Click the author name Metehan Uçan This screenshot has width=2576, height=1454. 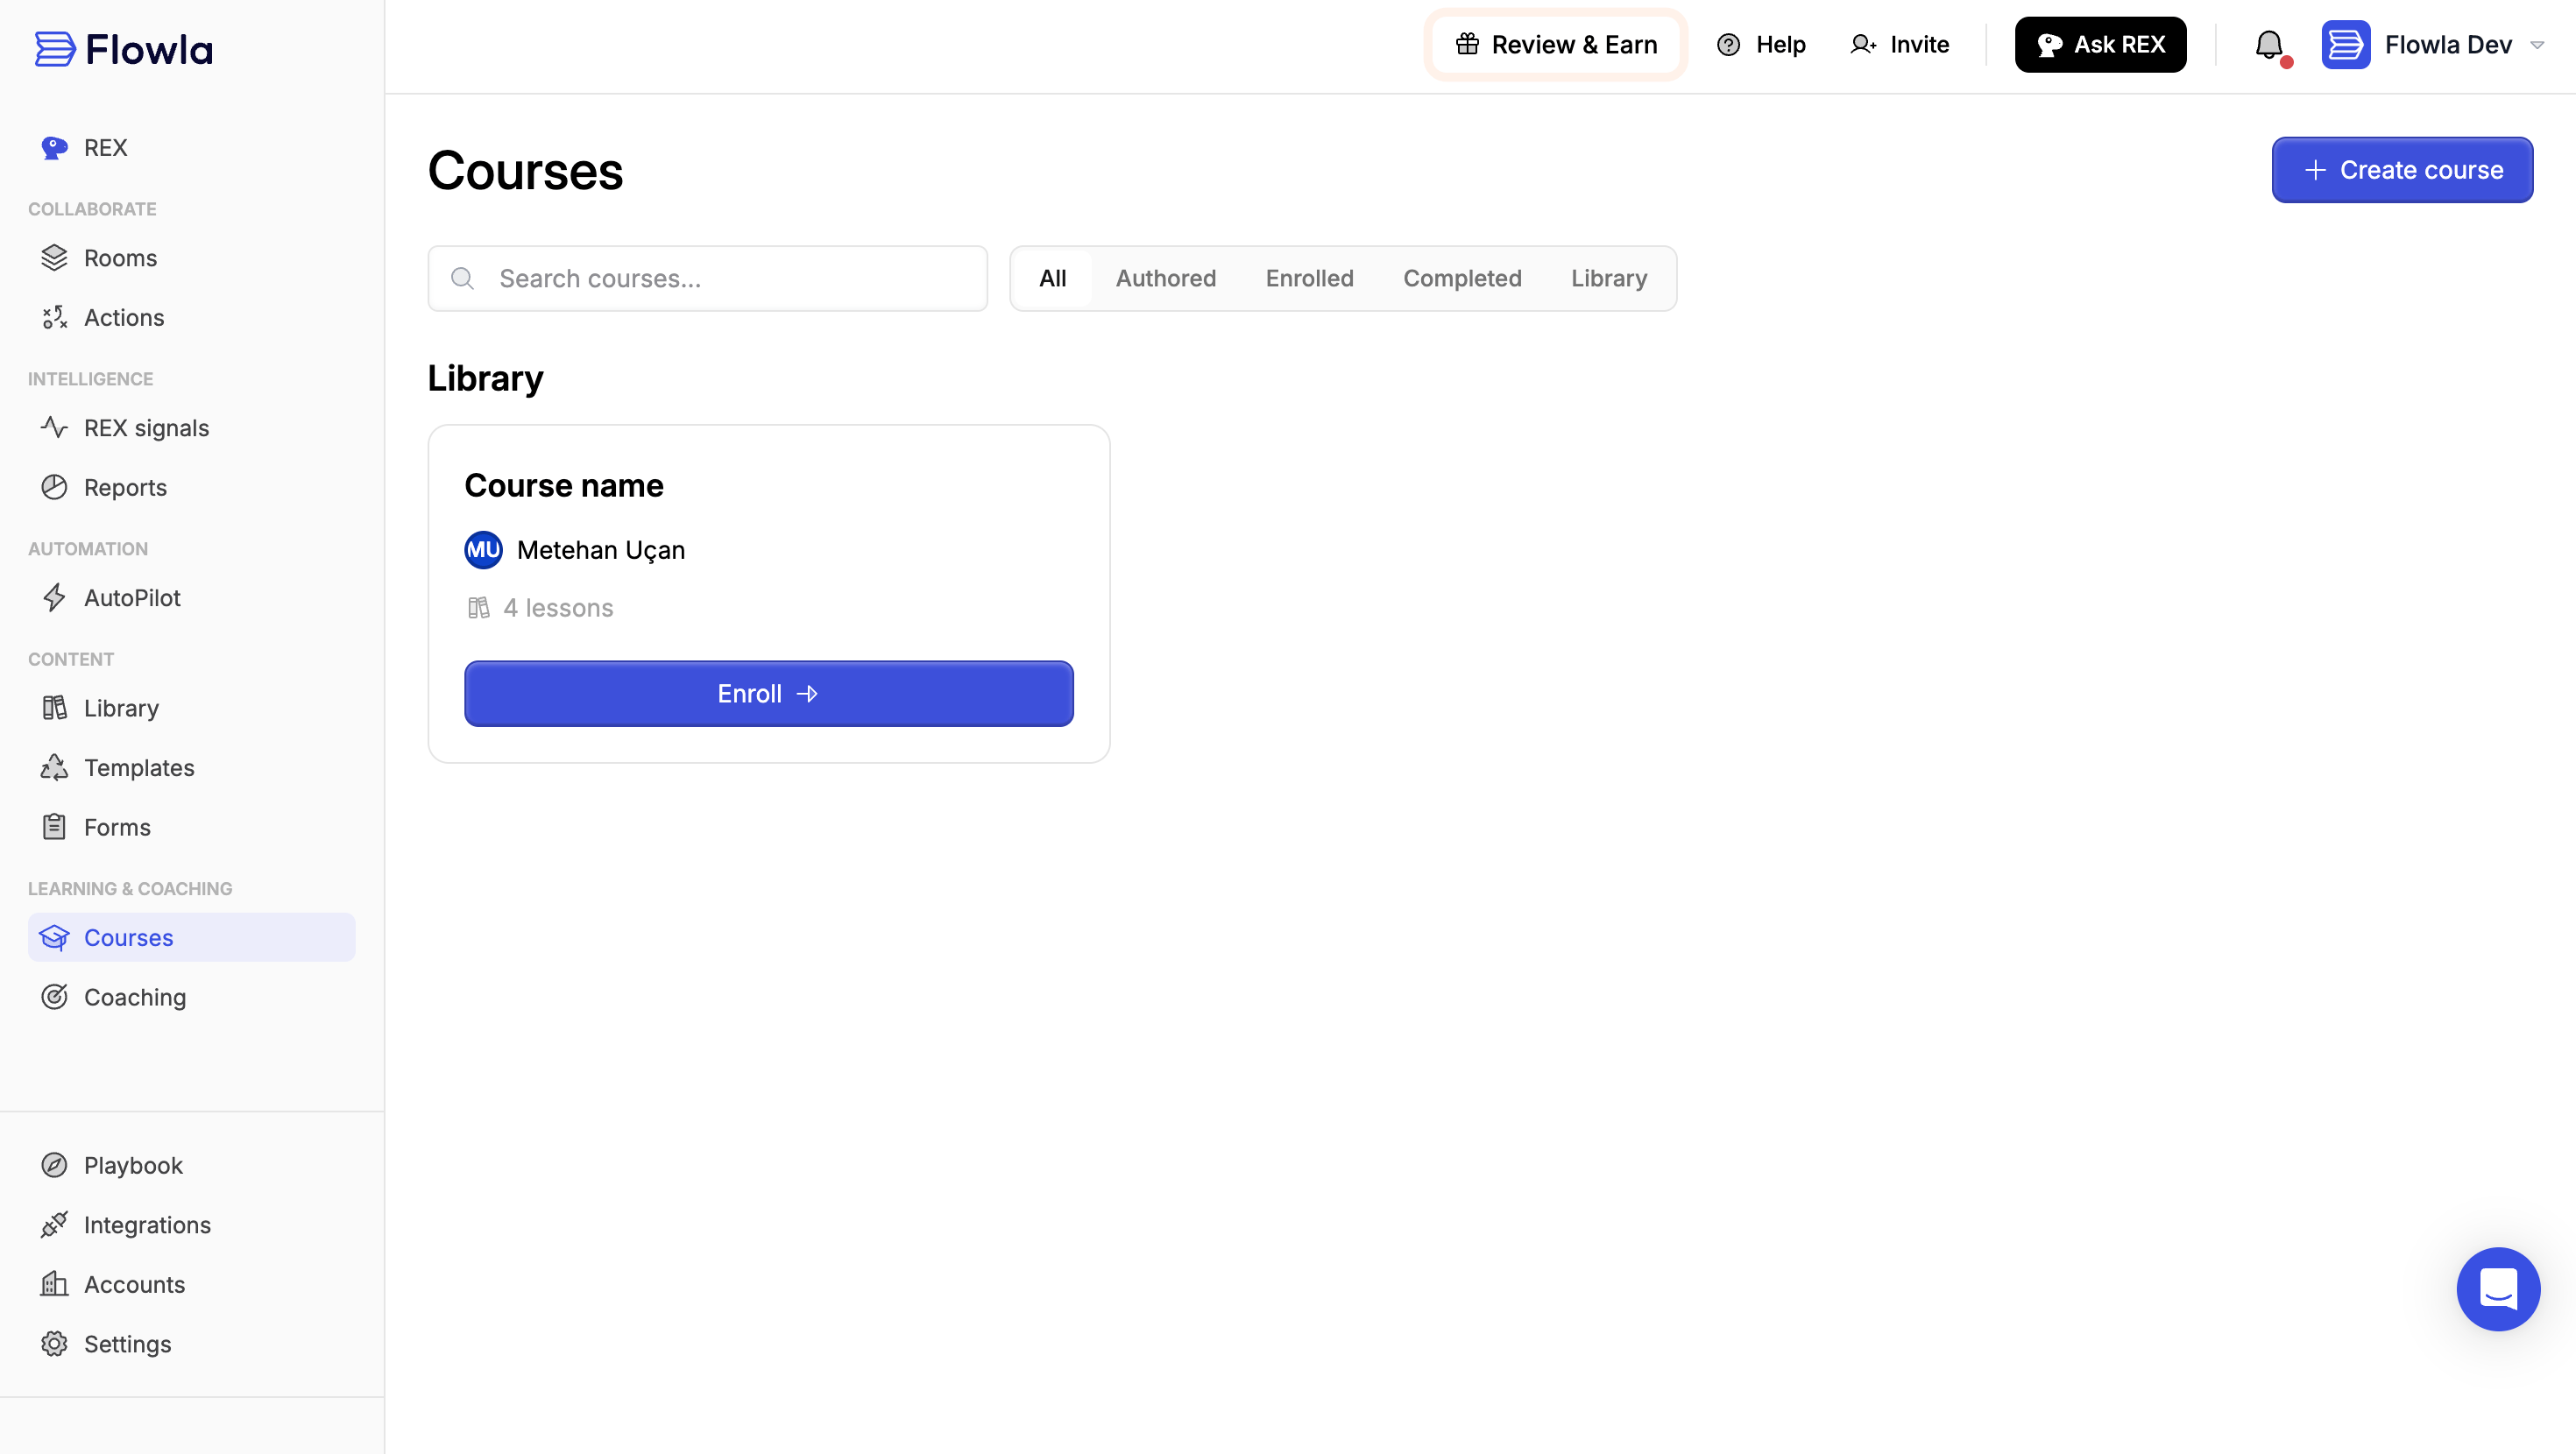click(x=601, y=550)
